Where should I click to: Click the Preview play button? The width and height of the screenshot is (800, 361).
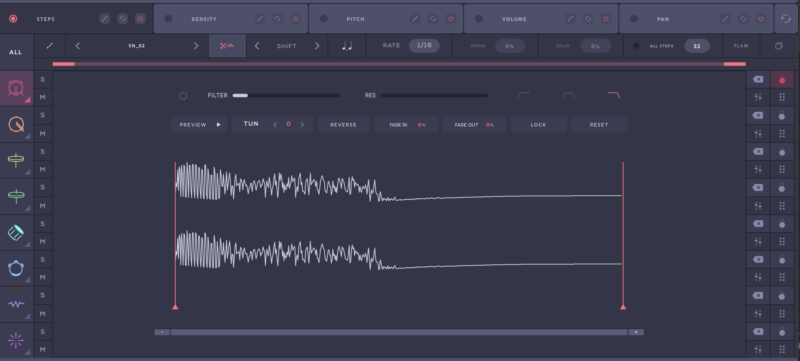[x=199, y=124]
